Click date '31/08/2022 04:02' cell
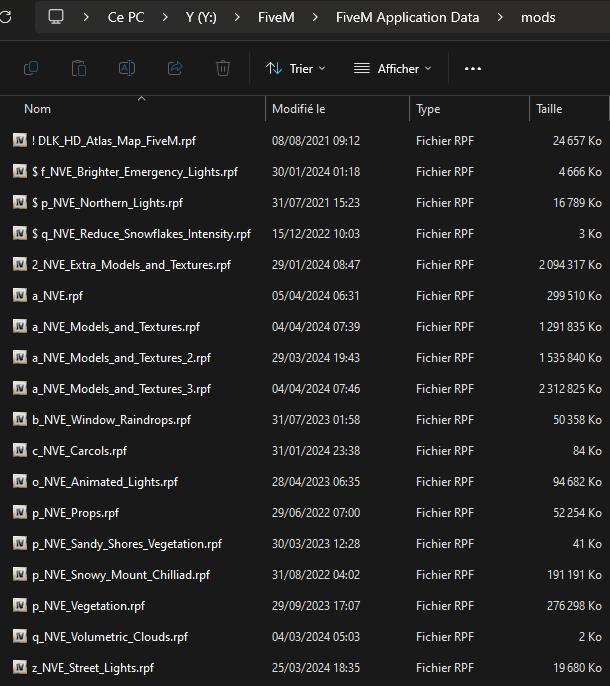This screenshot has width=610, height=686. (316, 574)
